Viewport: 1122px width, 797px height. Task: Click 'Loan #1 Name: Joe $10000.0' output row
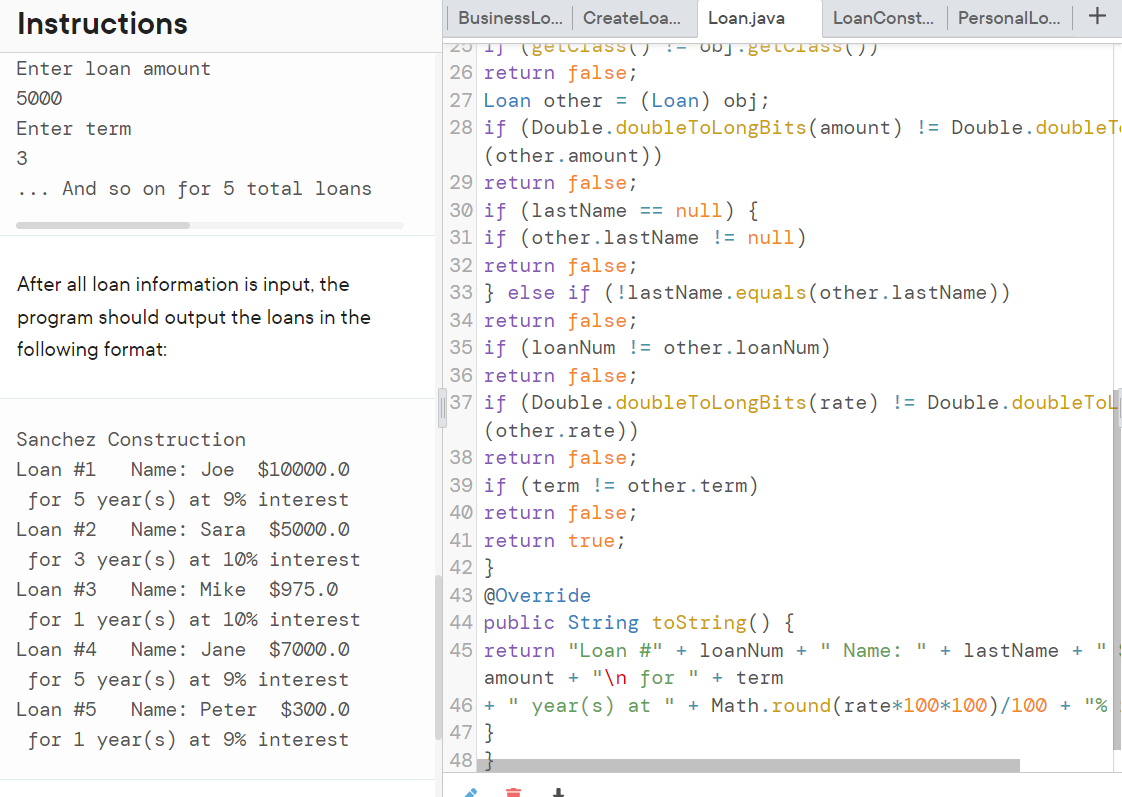(x=183, y=469)
